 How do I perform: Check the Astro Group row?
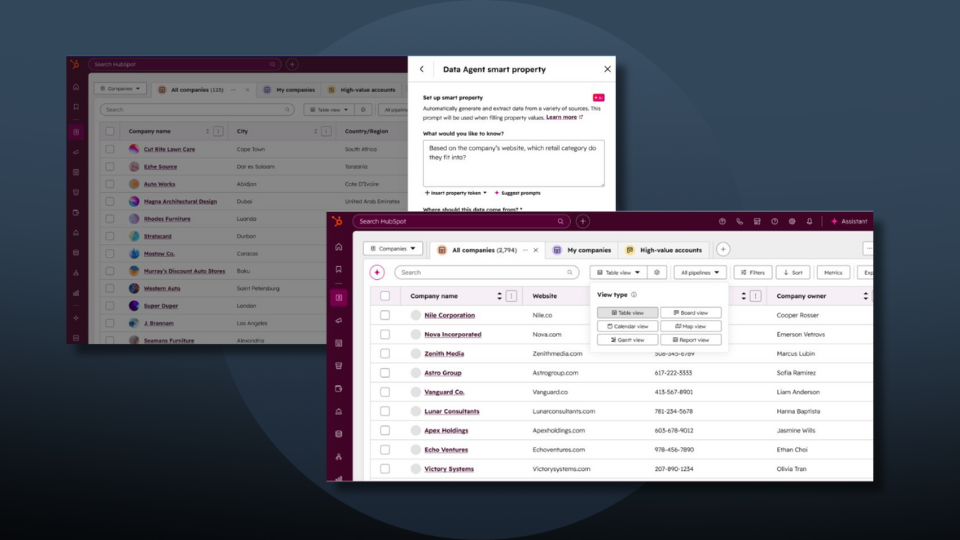(384, 373)
